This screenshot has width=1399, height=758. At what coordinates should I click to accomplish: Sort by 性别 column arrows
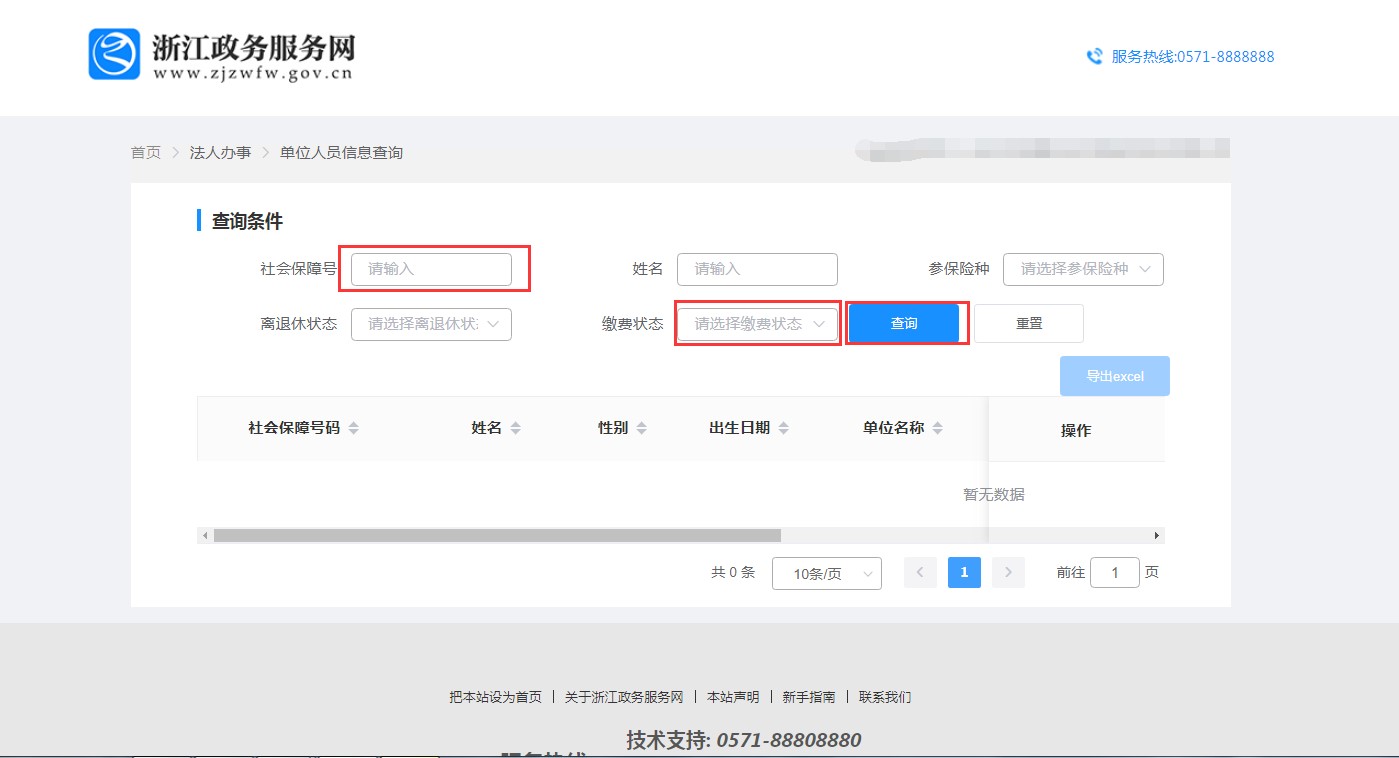click(x=641, y=428)
